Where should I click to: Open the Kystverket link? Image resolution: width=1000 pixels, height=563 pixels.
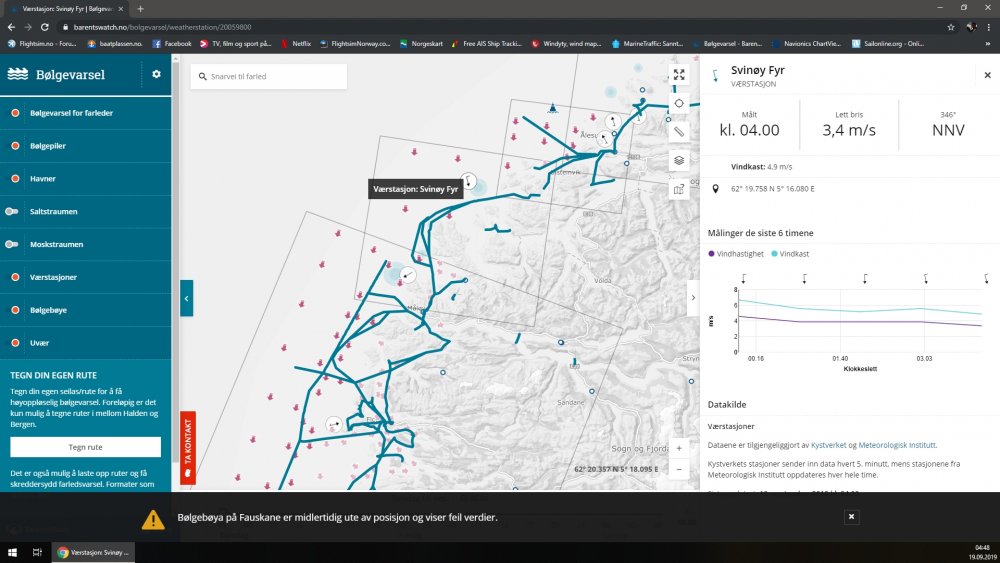pyautogui.click(x=828, y=445)
